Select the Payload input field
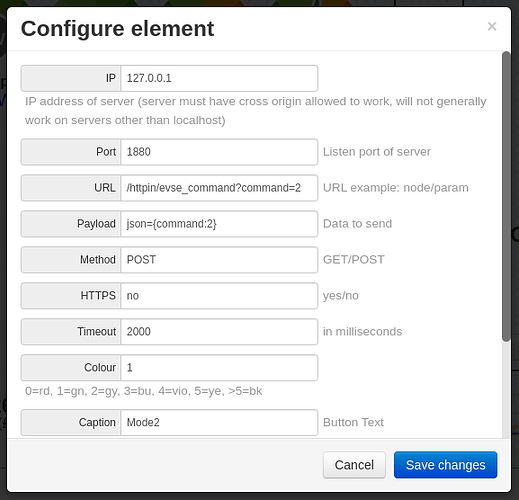 click(x=219, y=224)
